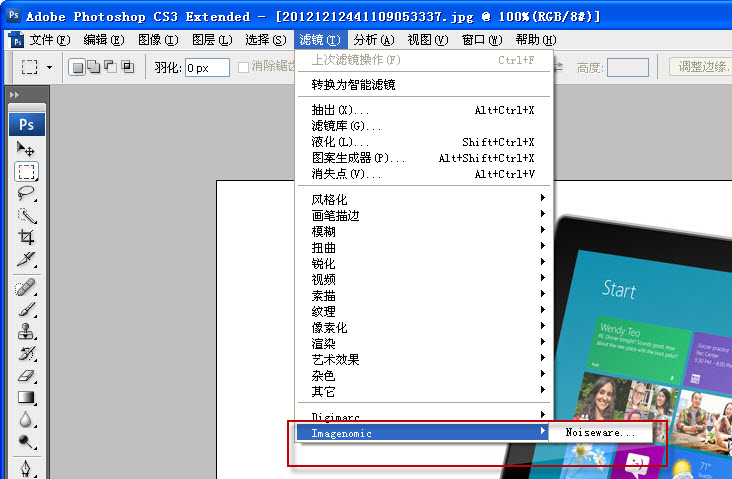Open the 视图(V) menu
The height and width of the screenshot is (479, 732).
pyautogui.click(x=428, y=40)
